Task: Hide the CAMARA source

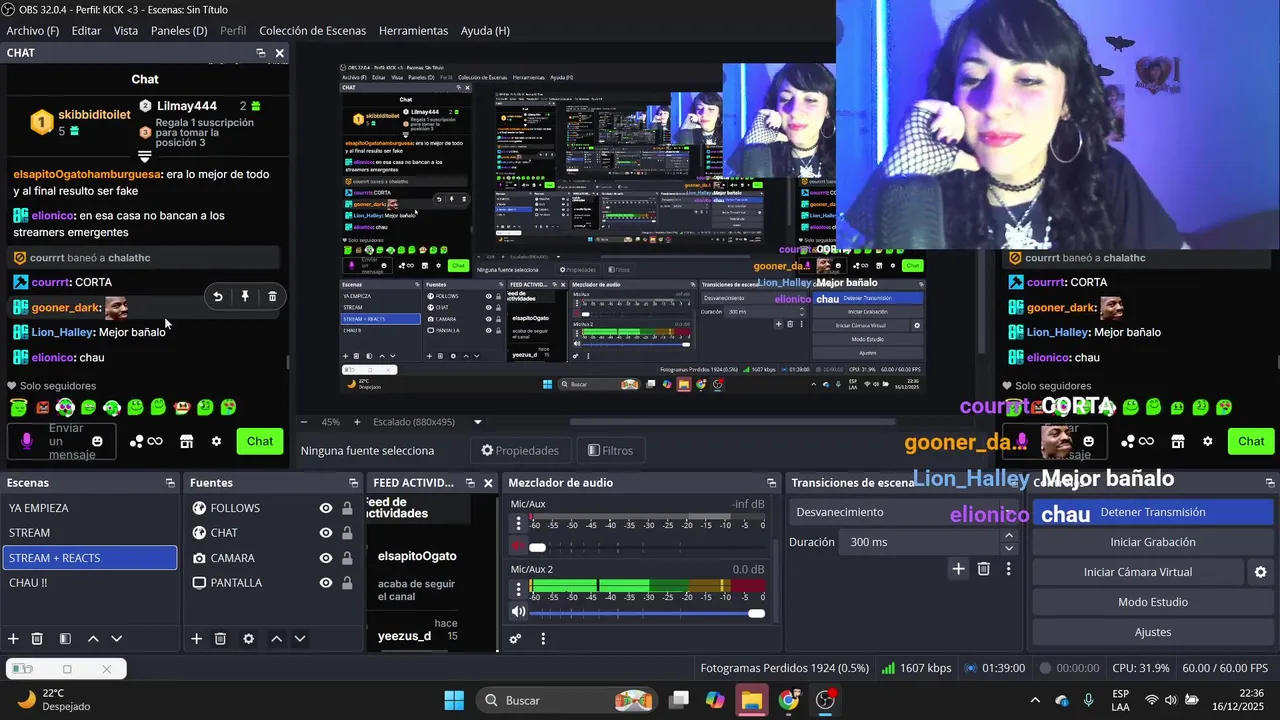Action: click(x=325, y=558)
